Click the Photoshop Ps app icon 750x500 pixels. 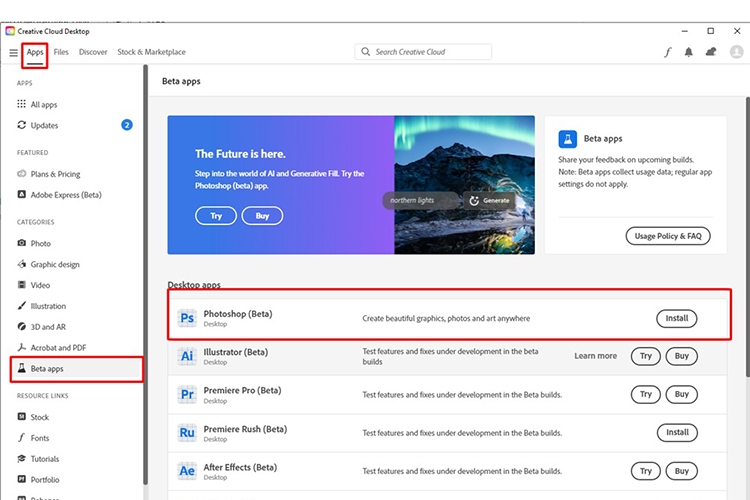point(187,318)
